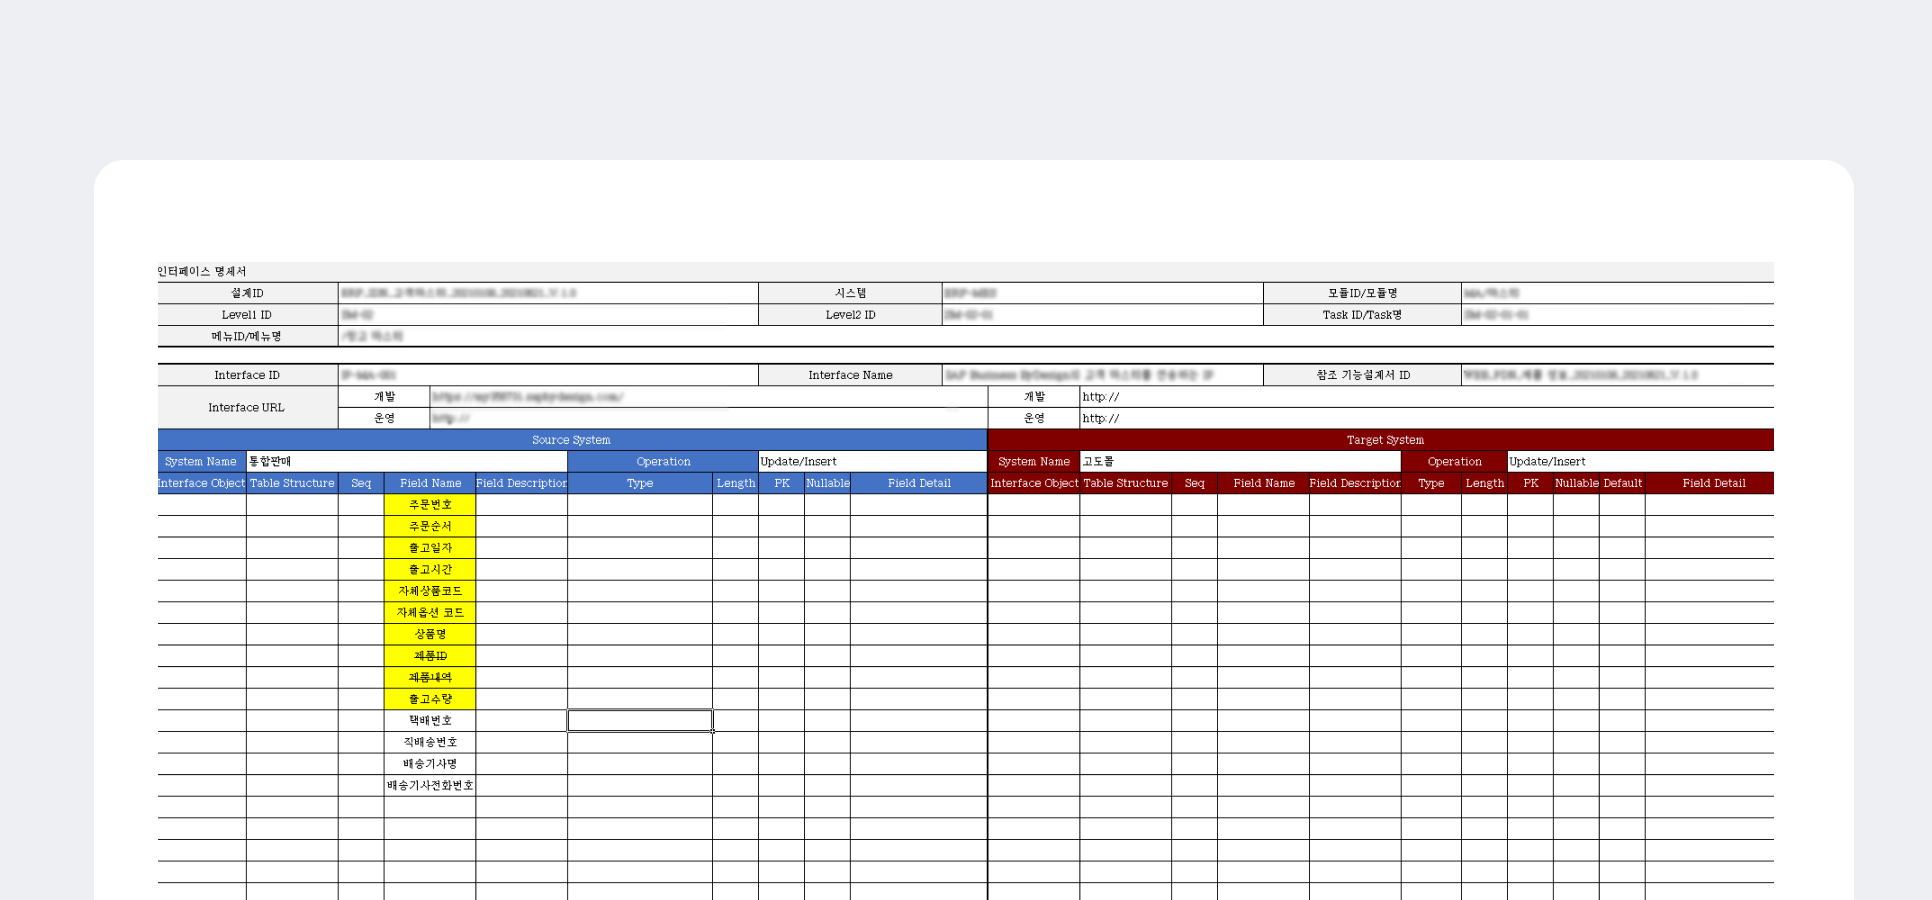Click the struck-through '제품ID' field cell
Image resolution: width=1932 pixels, height=900 pixels.
click(x=430, y=656)
